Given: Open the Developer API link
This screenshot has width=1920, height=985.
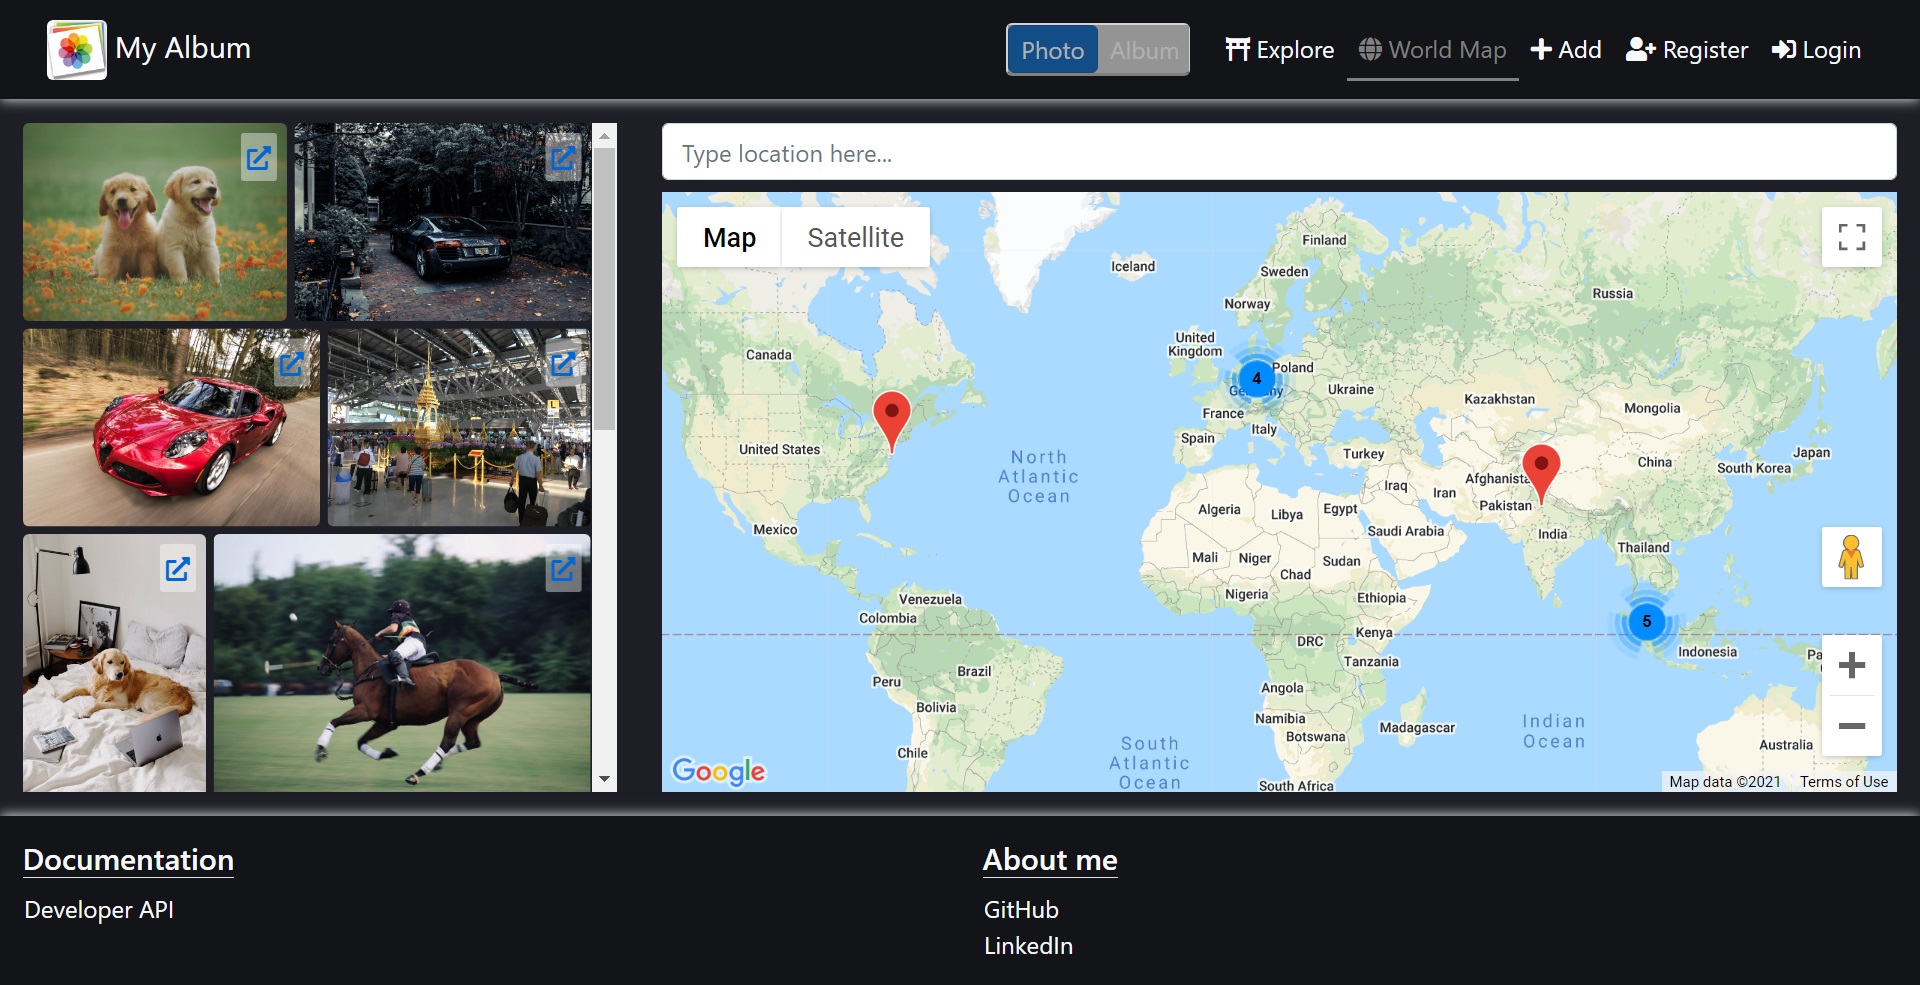Looking at the screenshot, I should click(x=99, y=910).
